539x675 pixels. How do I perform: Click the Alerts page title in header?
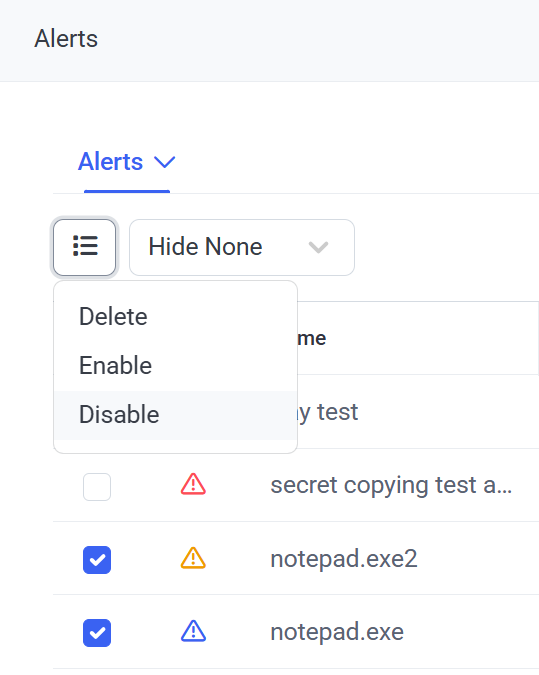pyautogui.click(x=66, y=39)
